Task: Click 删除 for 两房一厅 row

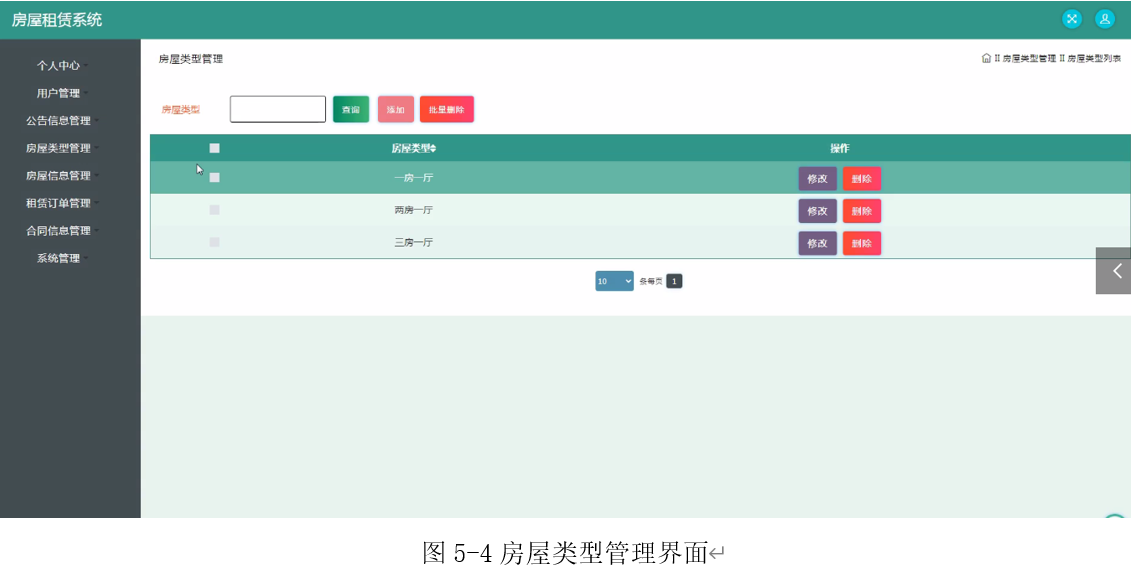Action: pyautogui.click(x=862, y=211)
